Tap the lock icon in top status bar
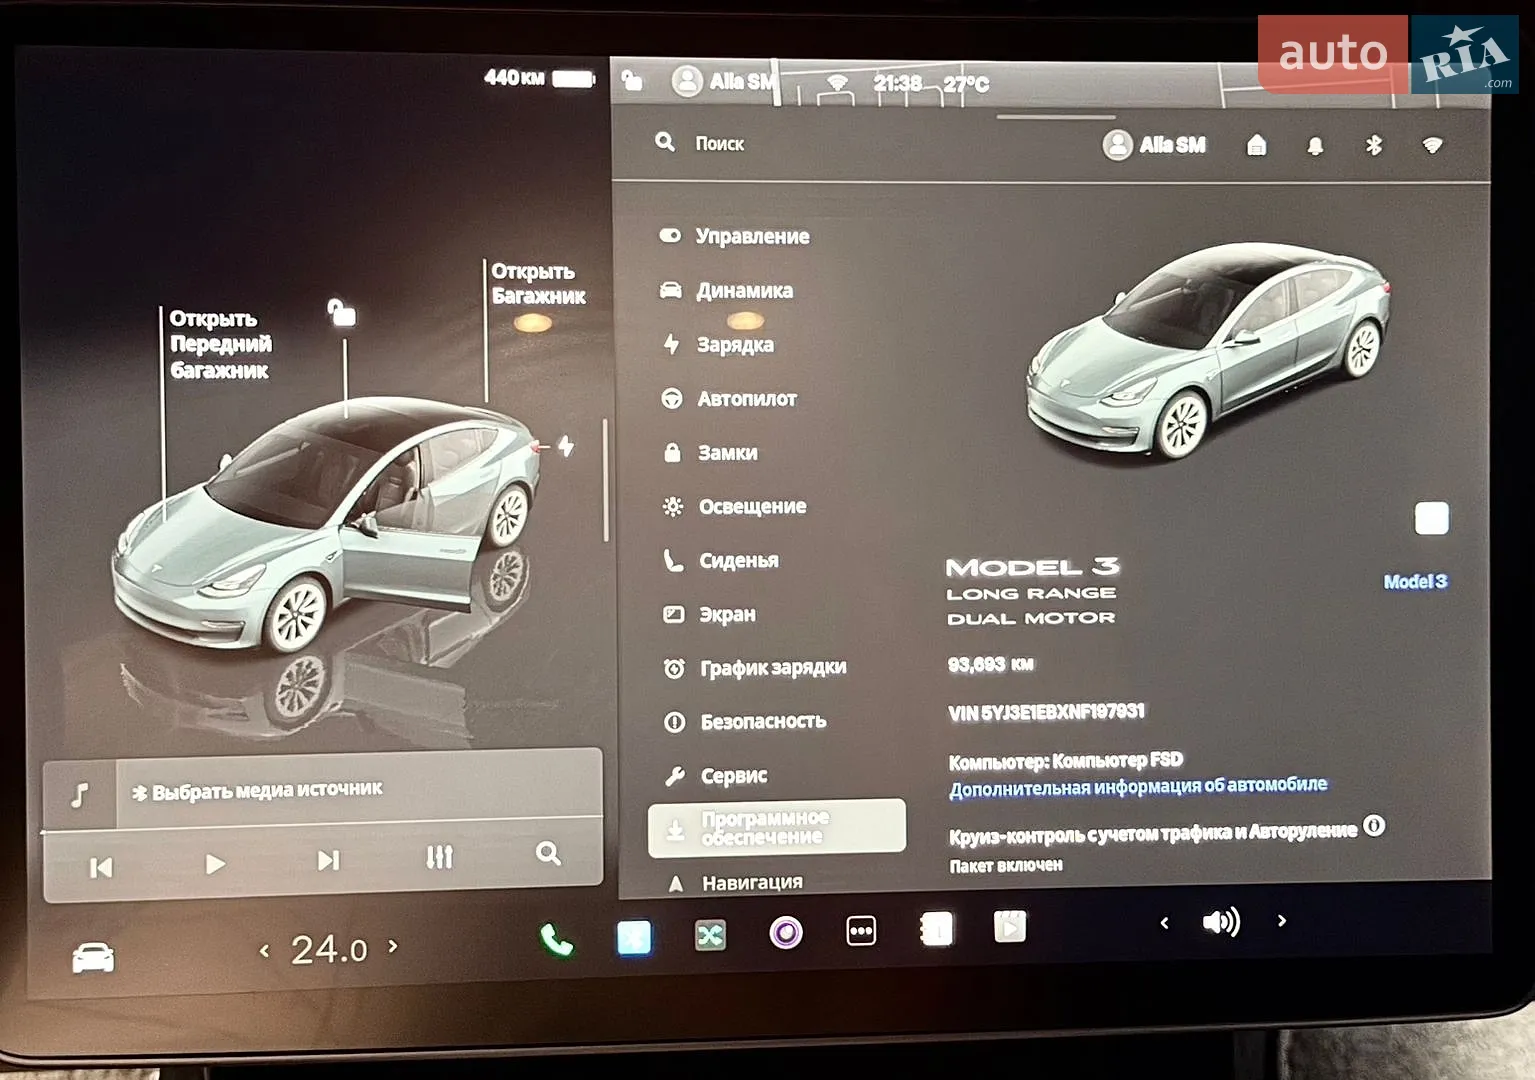The image size is (1535, 1080). [632, 79]
